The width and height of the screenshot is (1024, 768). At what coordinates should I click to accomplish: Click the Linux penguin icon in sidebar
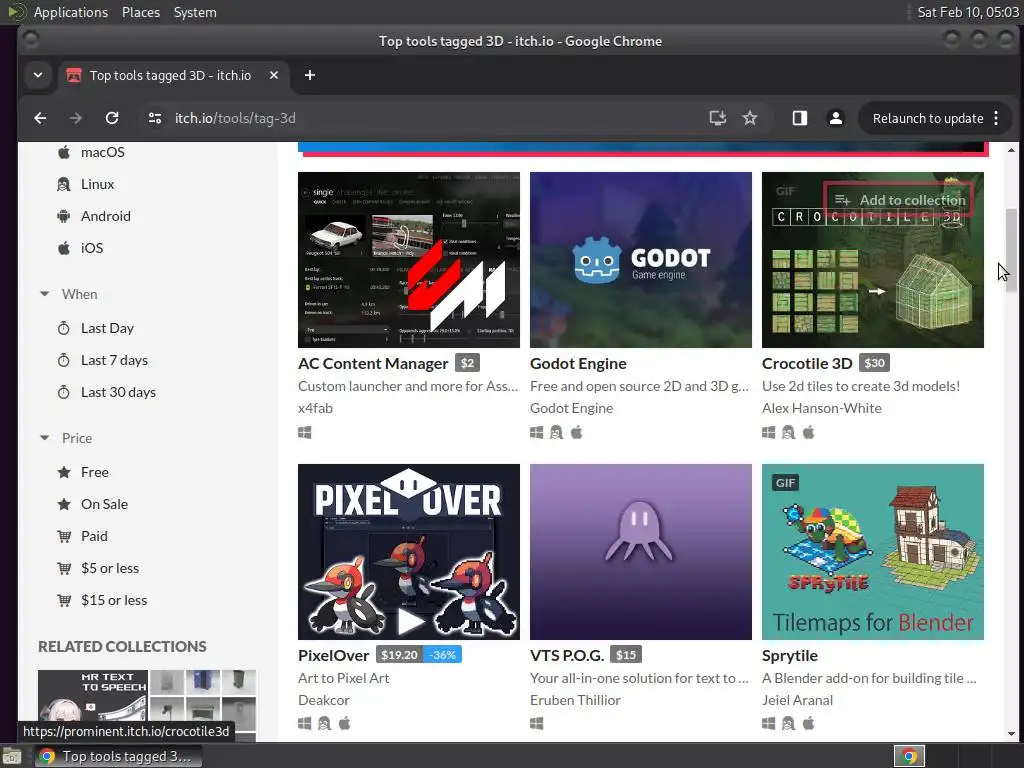(63, 184)
